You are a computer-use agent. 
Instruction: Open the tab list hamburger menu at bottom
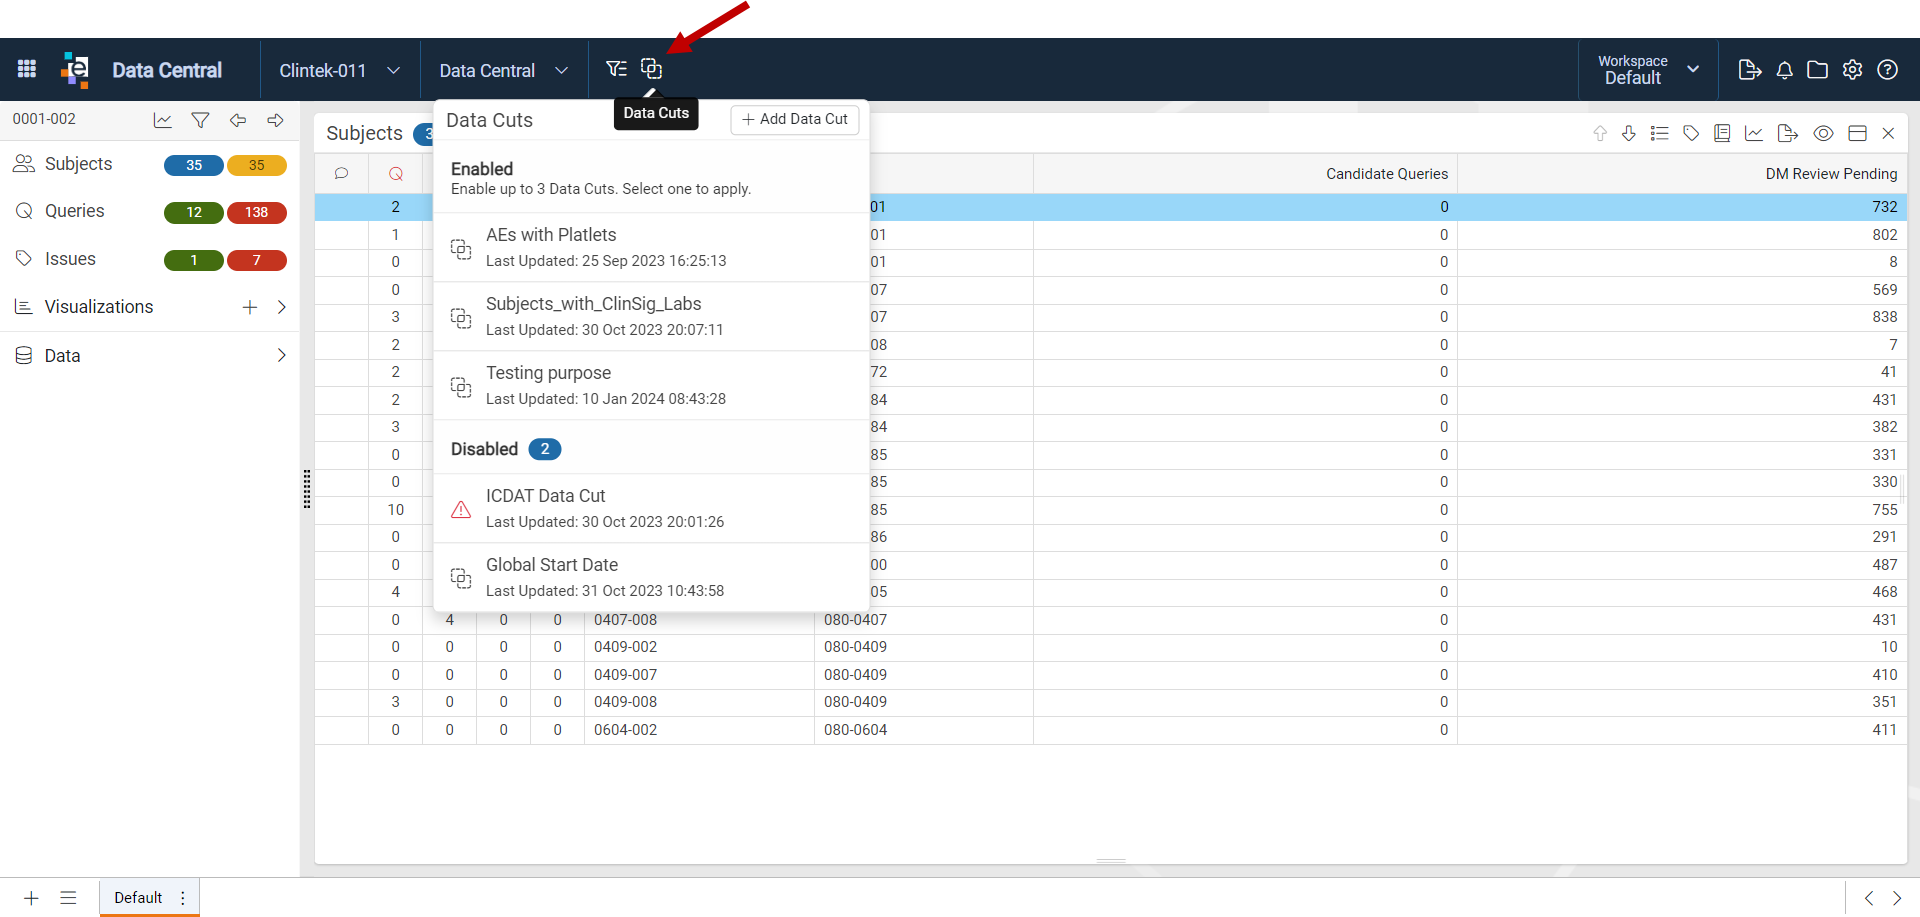click(x=68, y=898)
